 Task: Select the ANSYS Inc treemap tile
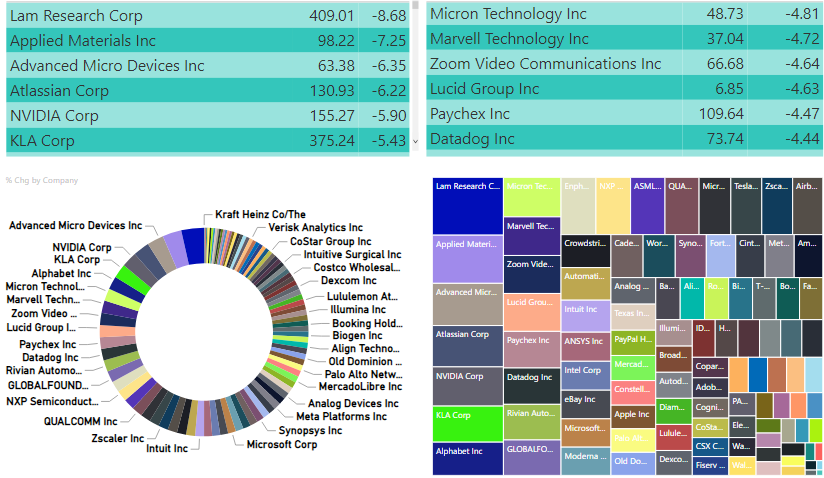click(585, 347)
